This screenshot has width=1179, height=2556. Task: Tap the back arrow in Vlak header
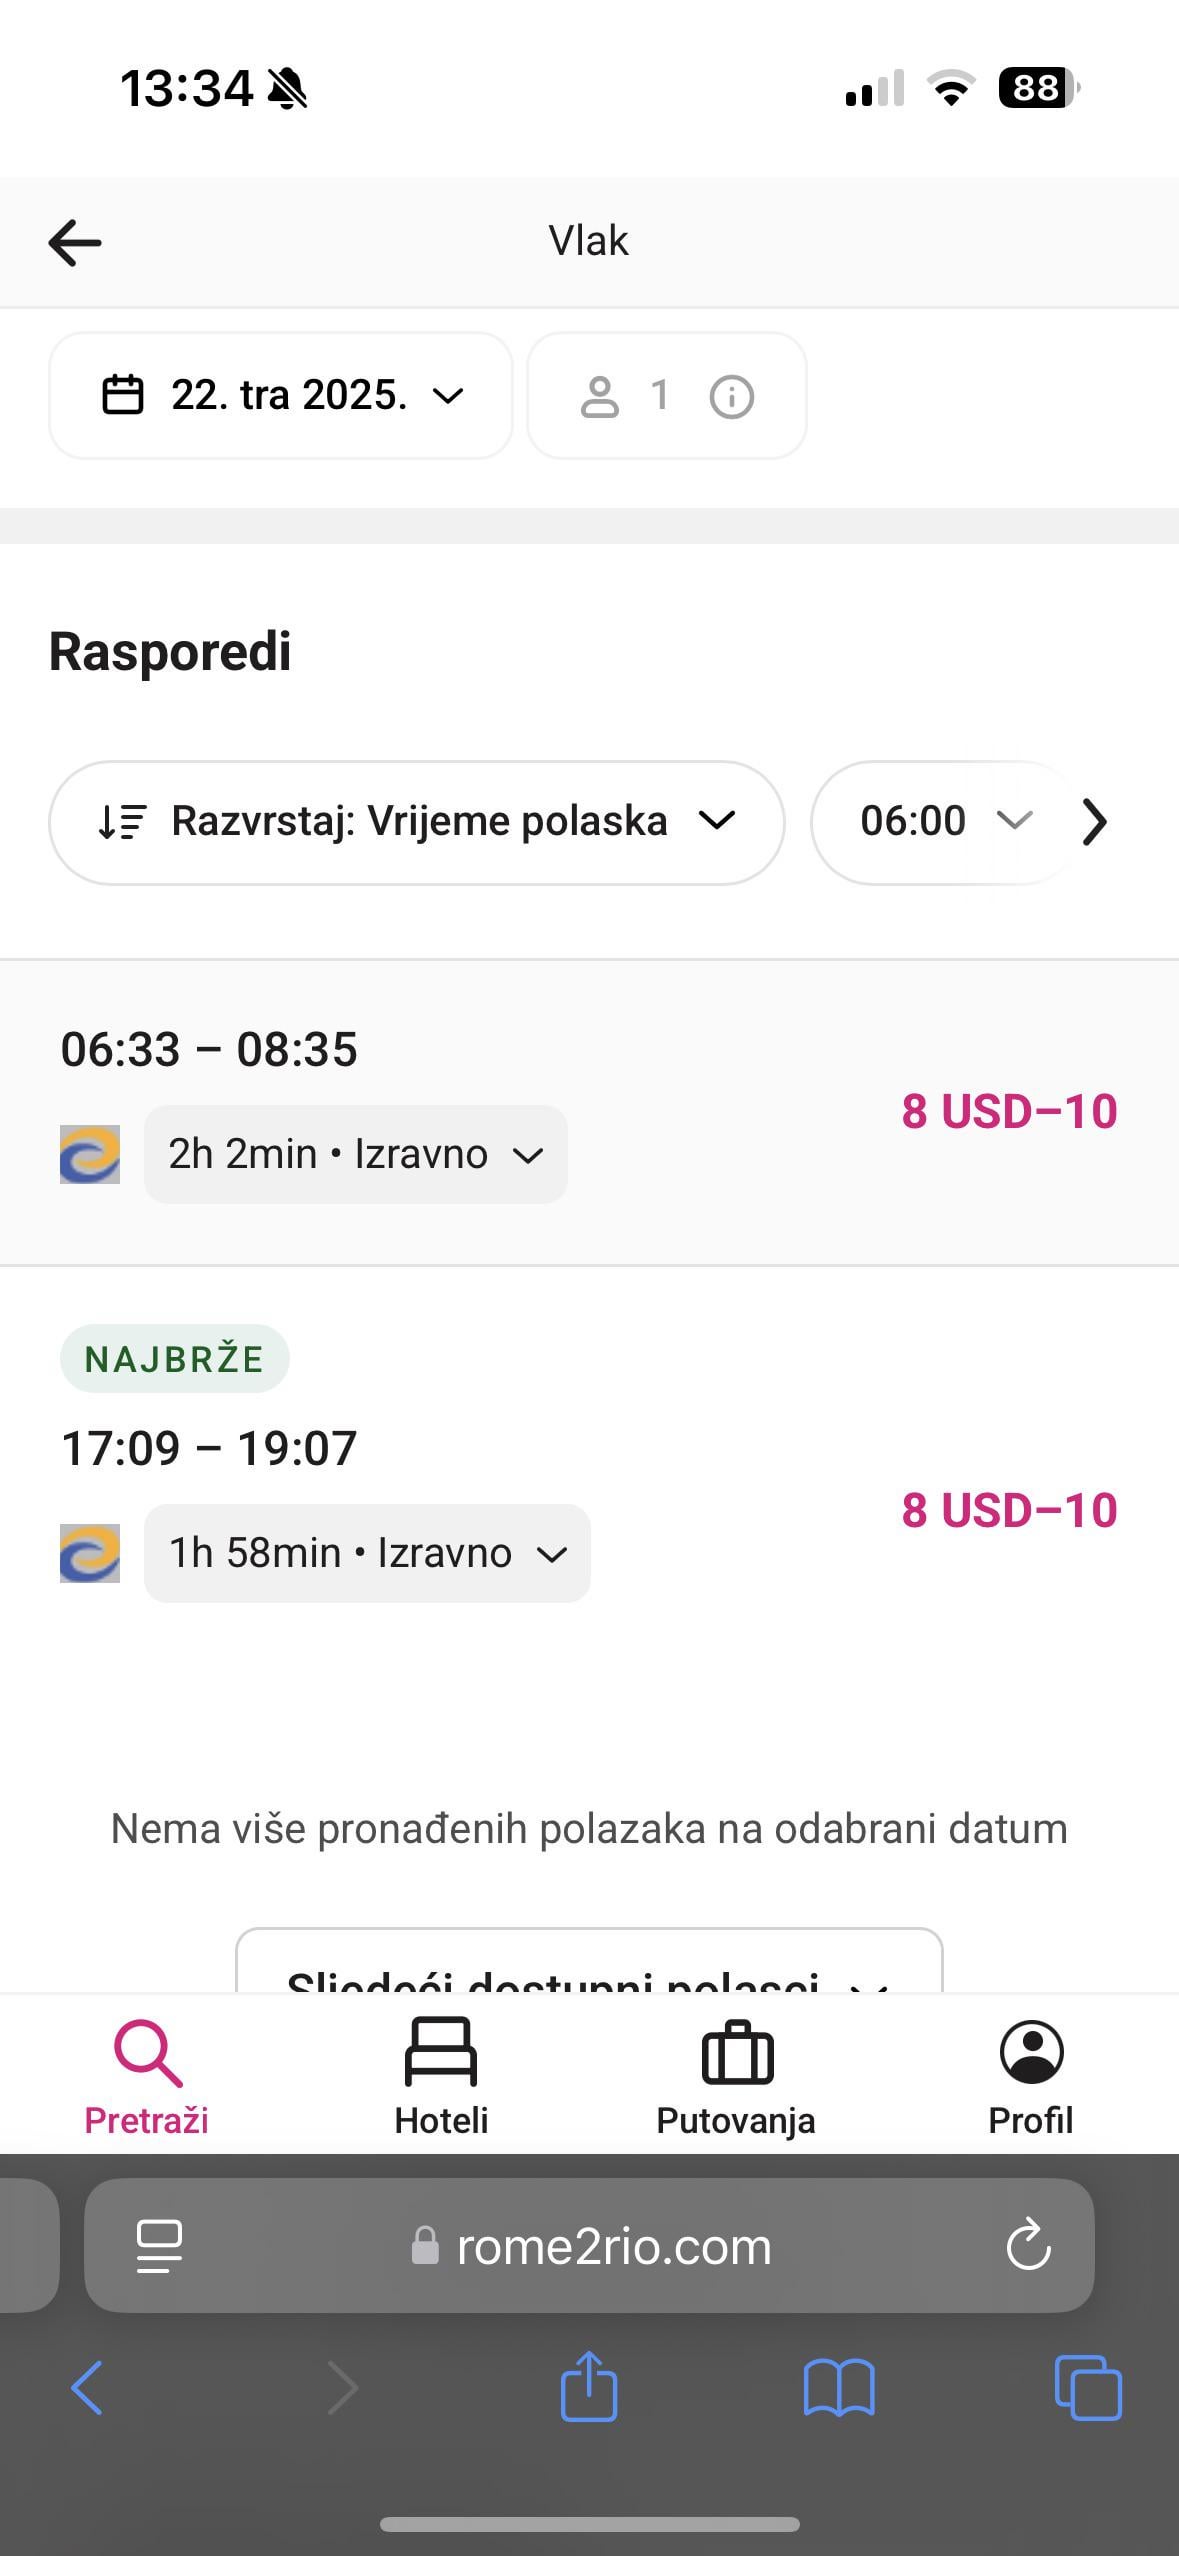click(75, 242)
